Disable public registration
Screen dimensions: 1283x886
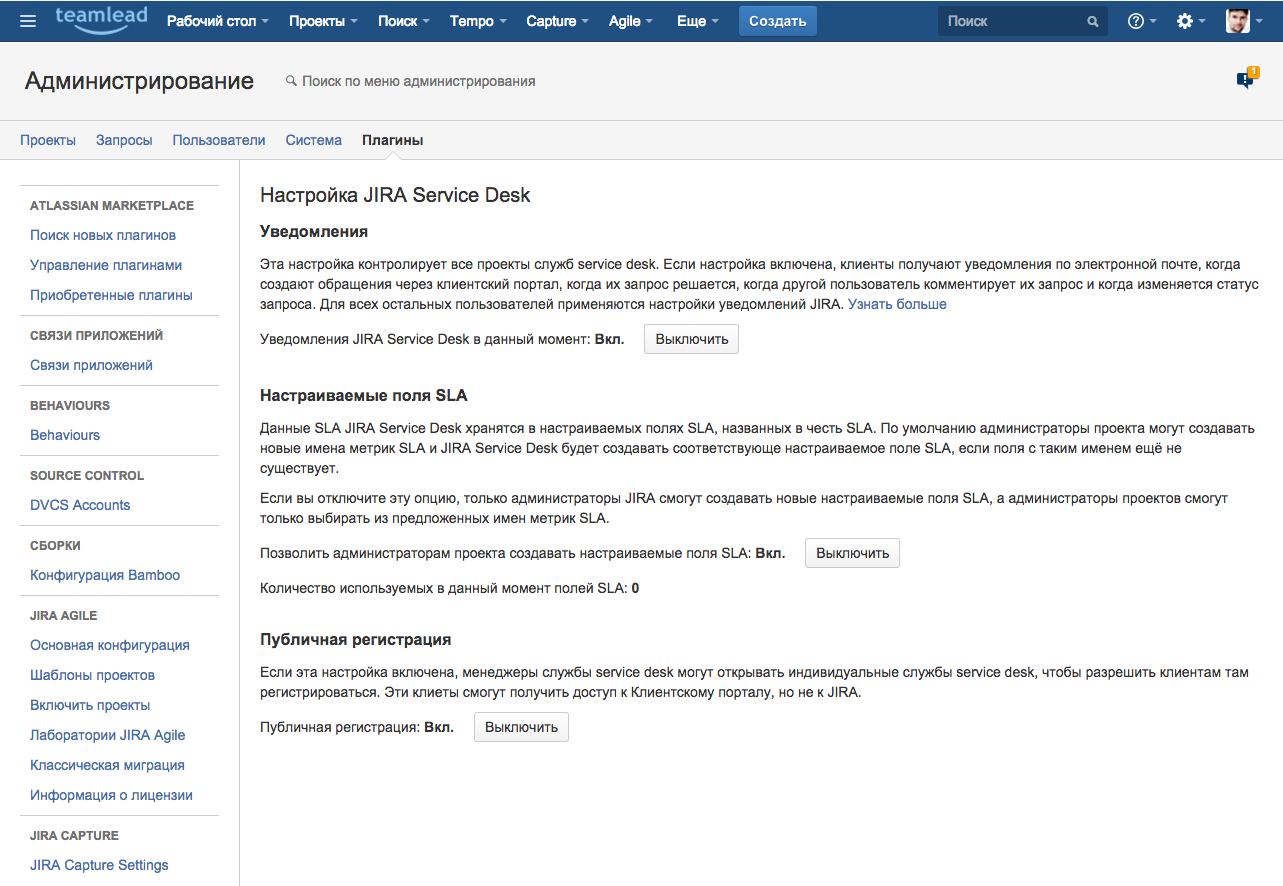521,727
